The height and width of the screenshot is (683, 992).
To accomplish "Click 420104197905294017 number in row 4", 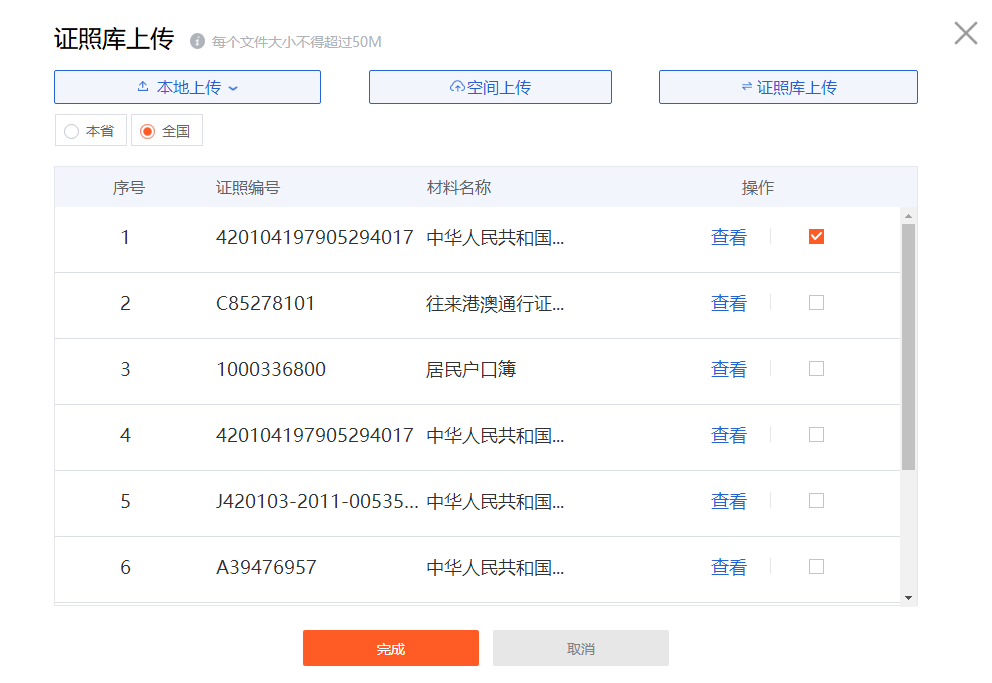I will (x=314, y=435).
